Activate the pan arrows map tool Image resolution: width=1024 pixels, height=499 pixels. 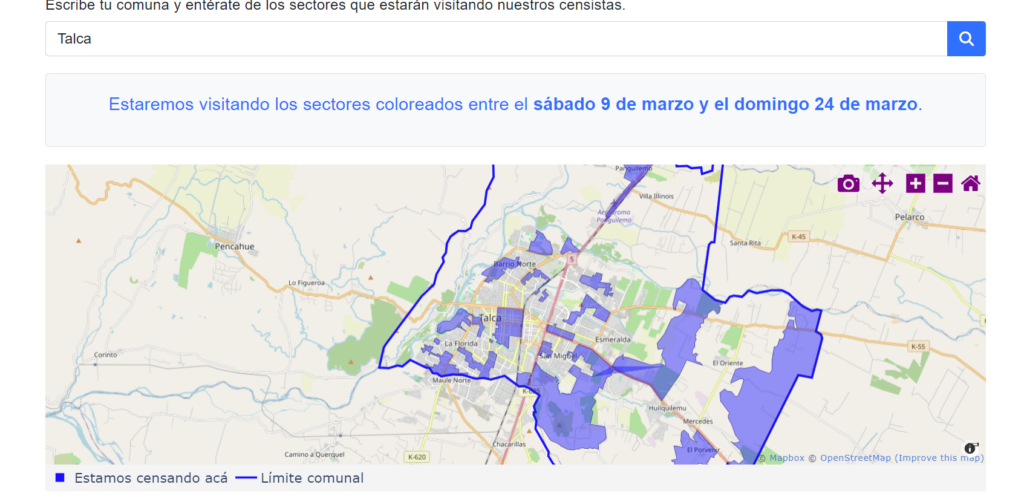(882, 183)
